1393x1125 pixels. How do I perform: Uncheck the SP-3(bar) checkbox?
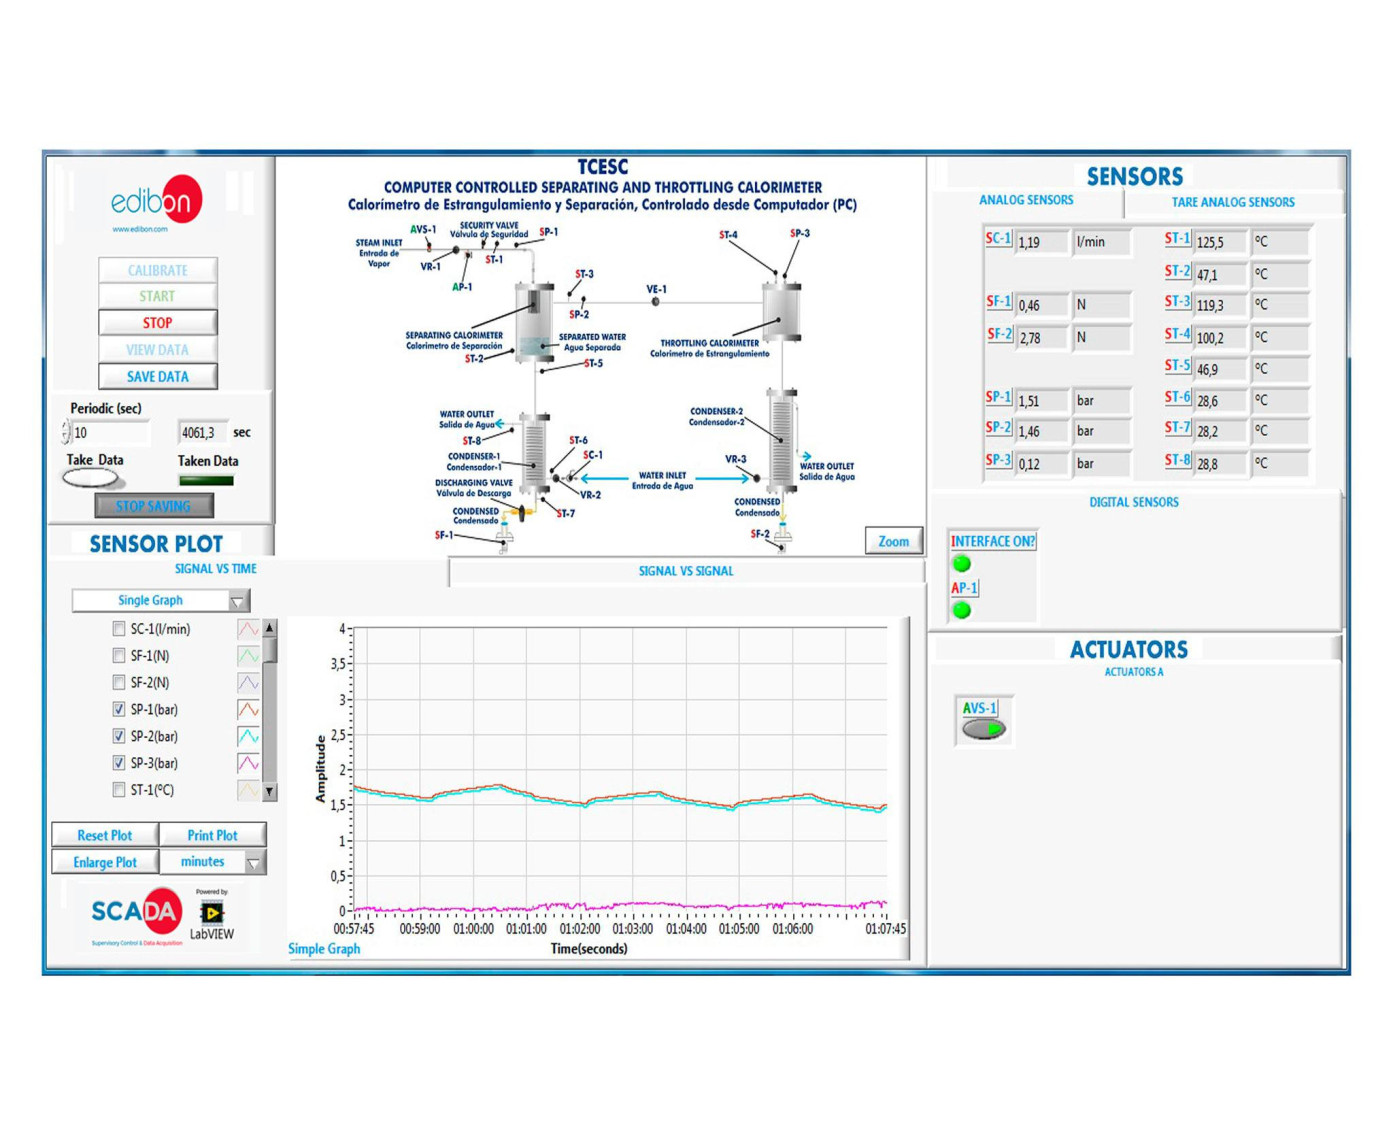click(119, 763)
